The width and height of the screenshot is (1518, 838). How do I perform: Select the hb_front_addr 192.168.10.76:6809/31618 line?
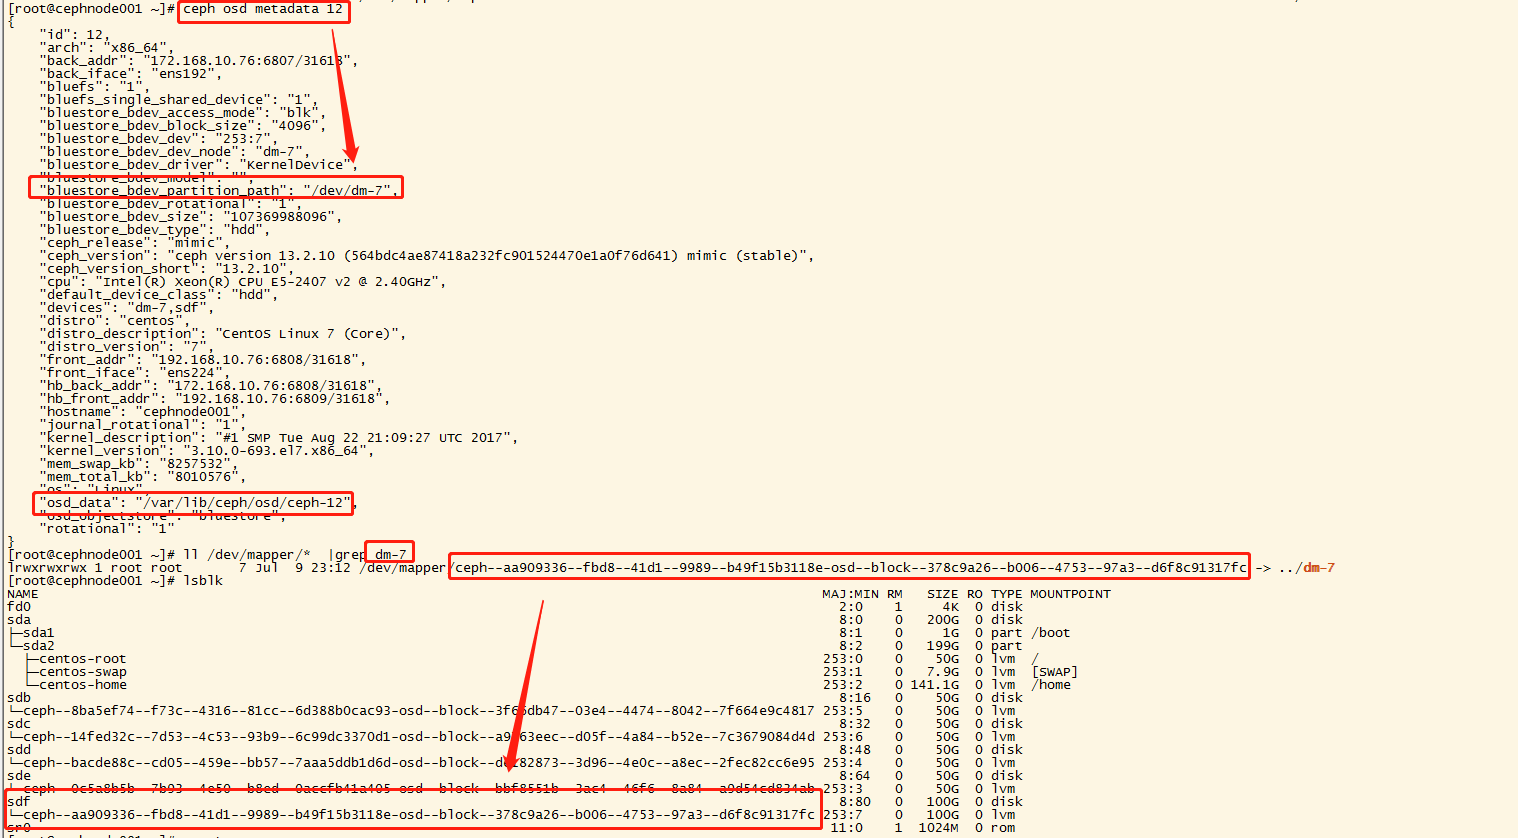[x=215, y=399]
